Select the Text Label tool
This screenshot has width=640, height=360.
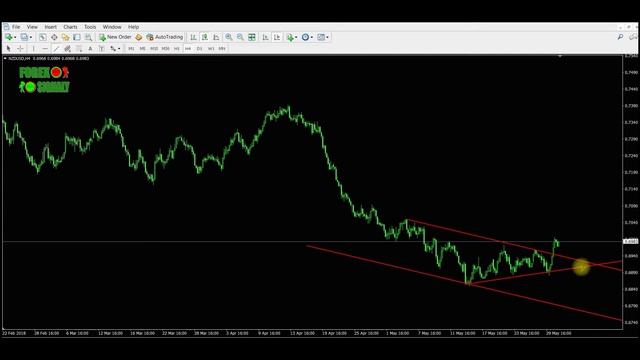pyautogui.click(x=102, y=49)
